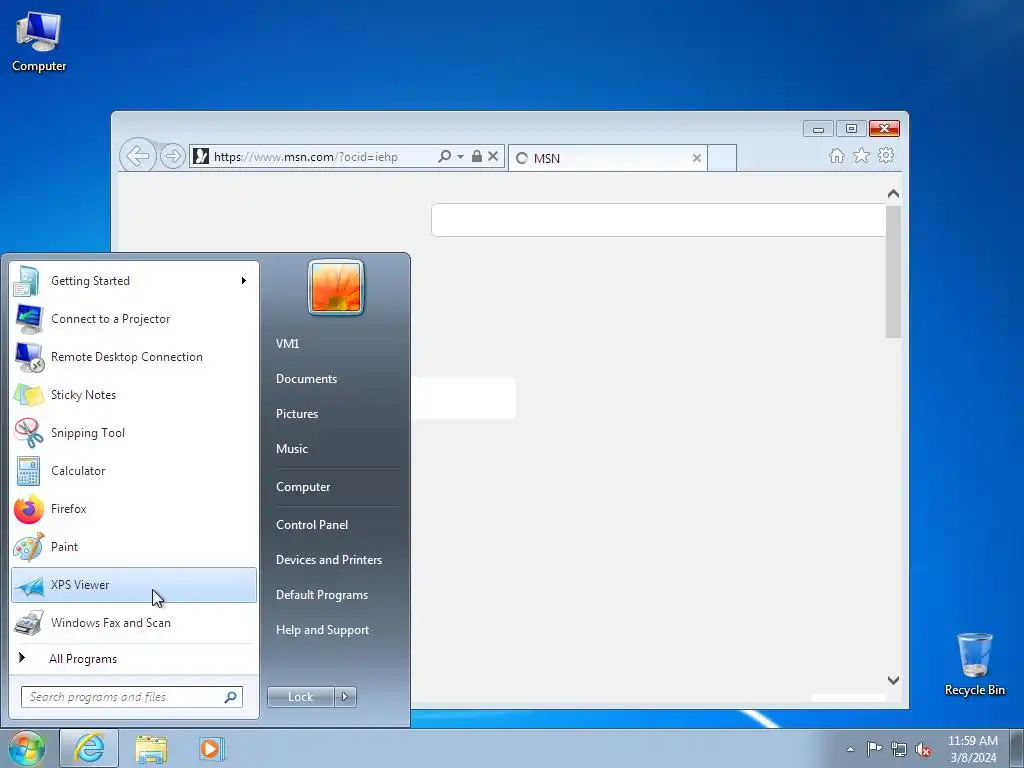Expand All Programs list
The width and height of the screenshot is (1024, 768).
pyautogui.click(x=134, y=658)
